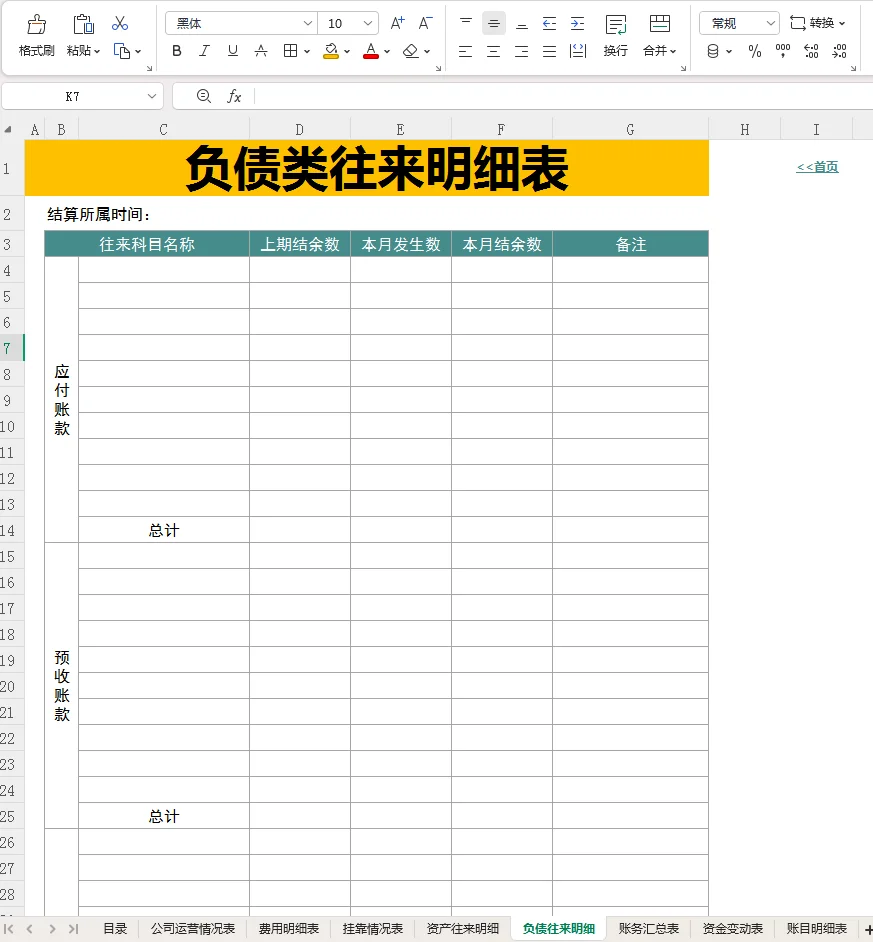Image resolution: width=873 pixels, height=942 pixels.
Task: Switch to the 账务汇总表 sheet tab
Action: pos(649,929)
